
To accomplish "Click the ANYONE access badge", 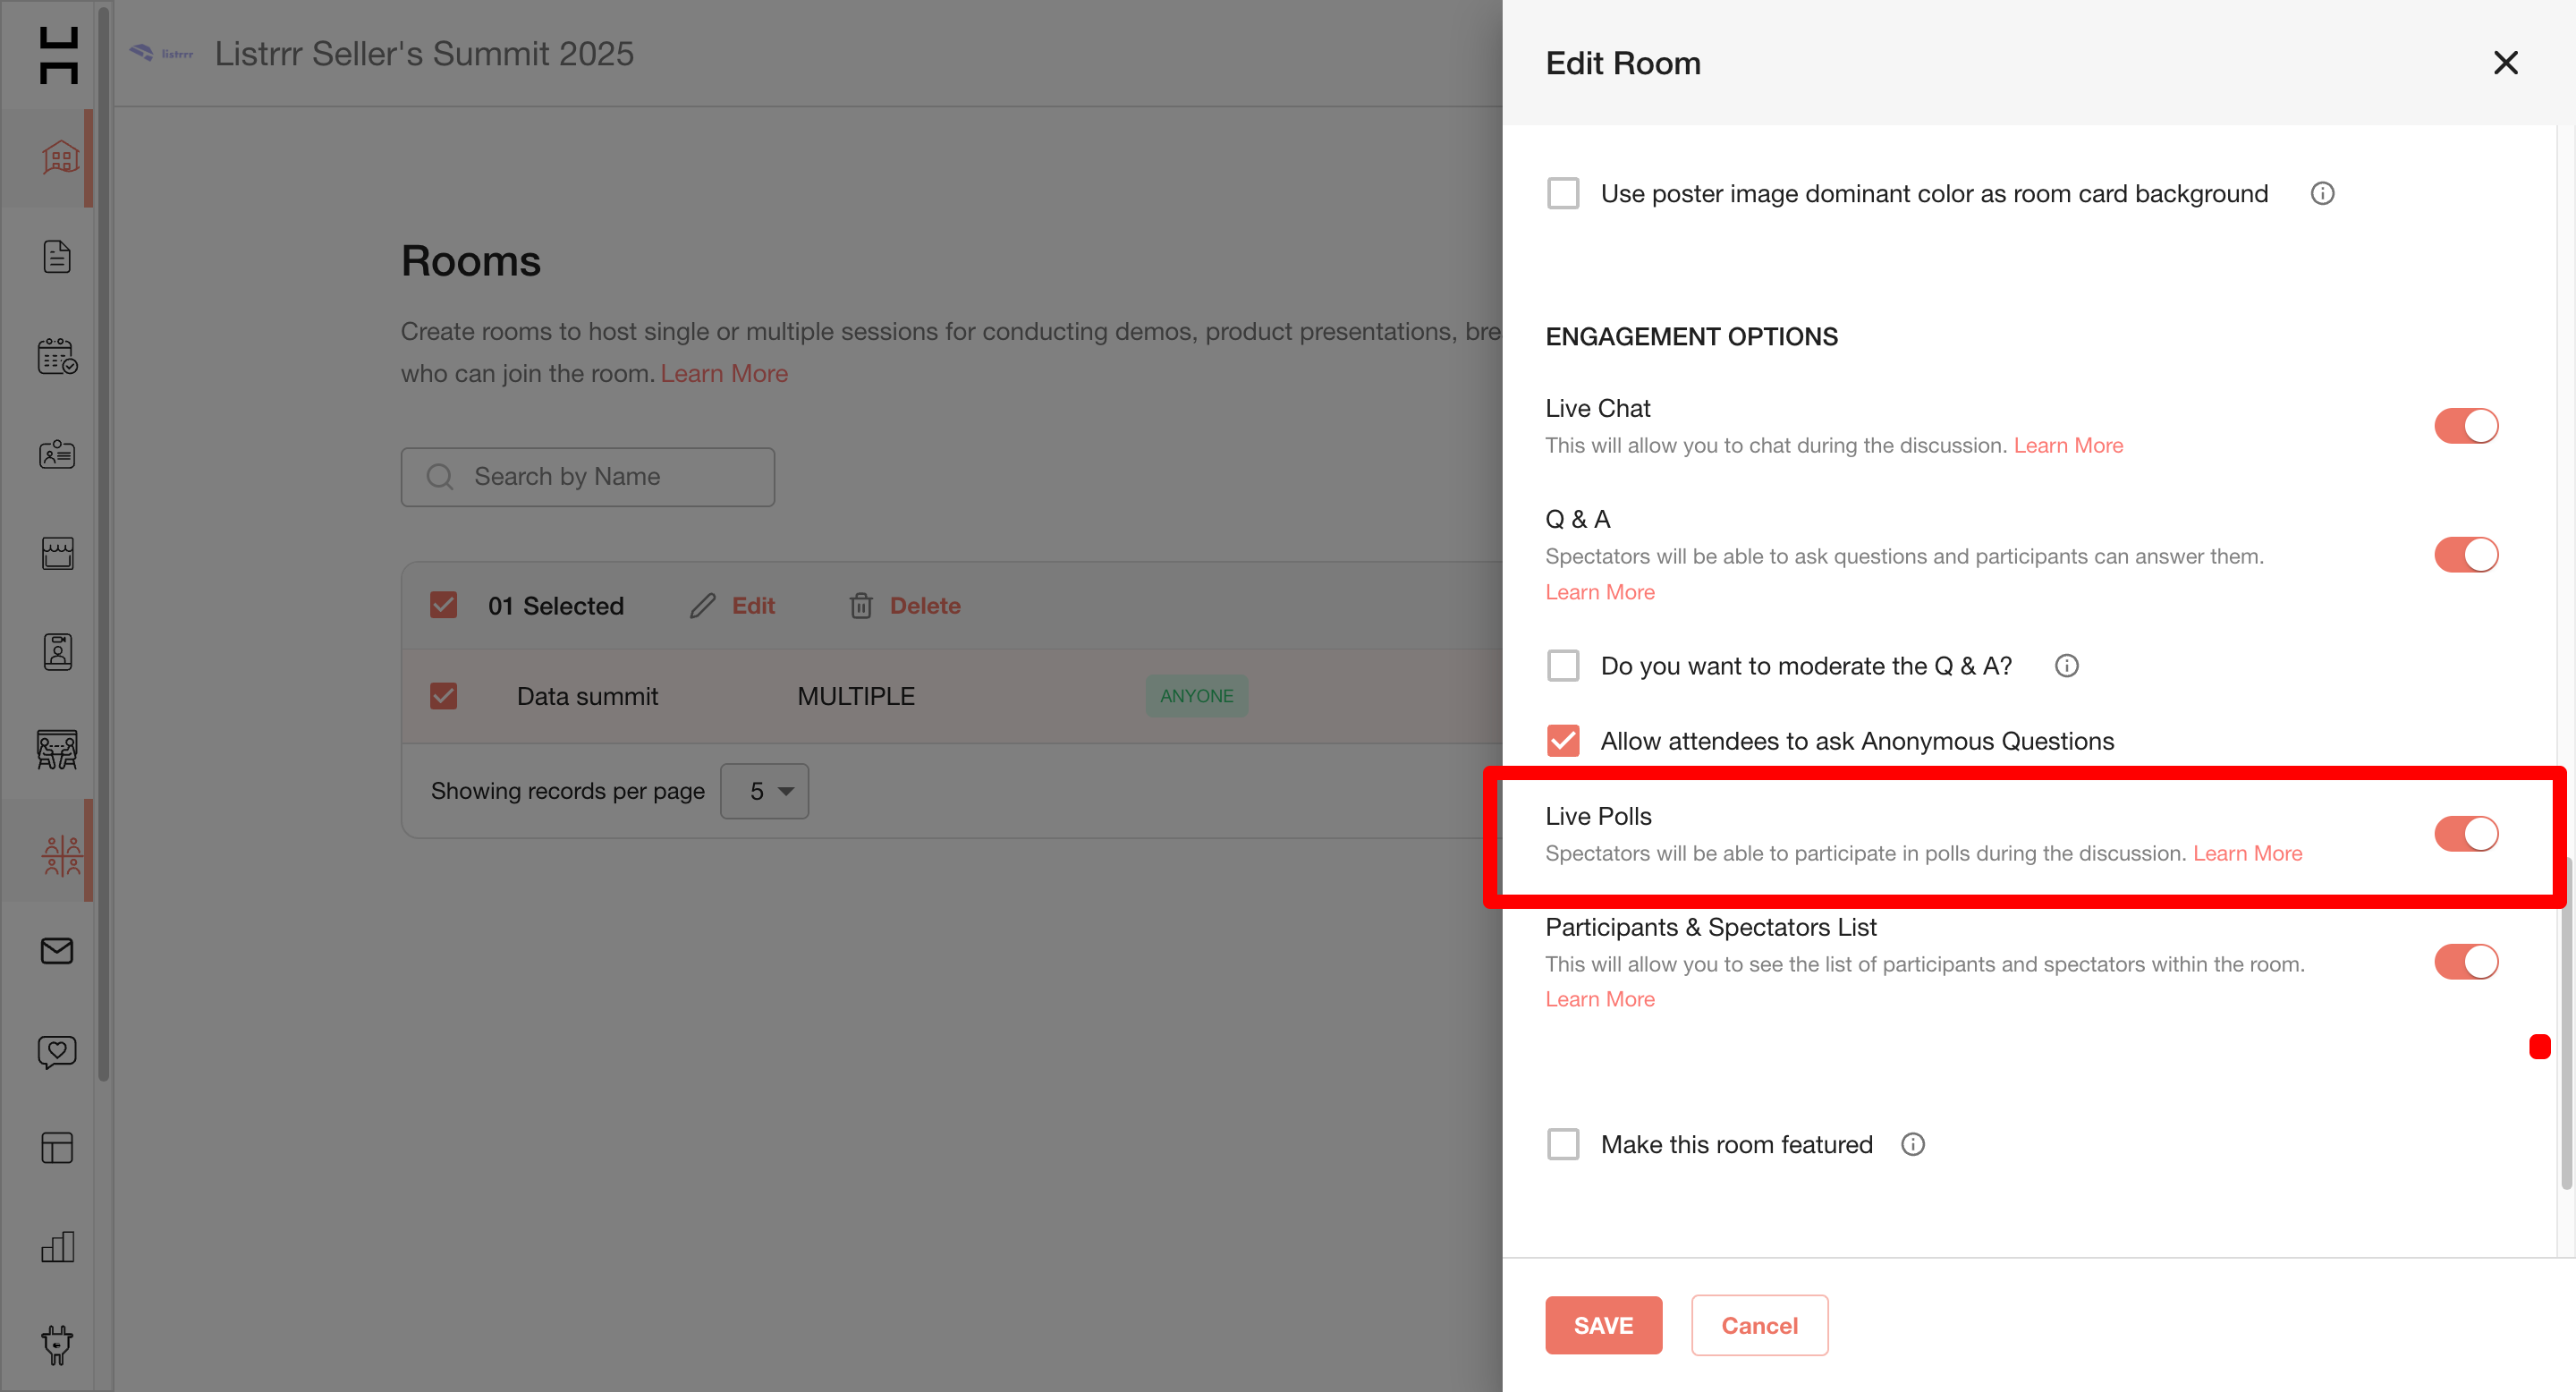I will point(1196,696).
